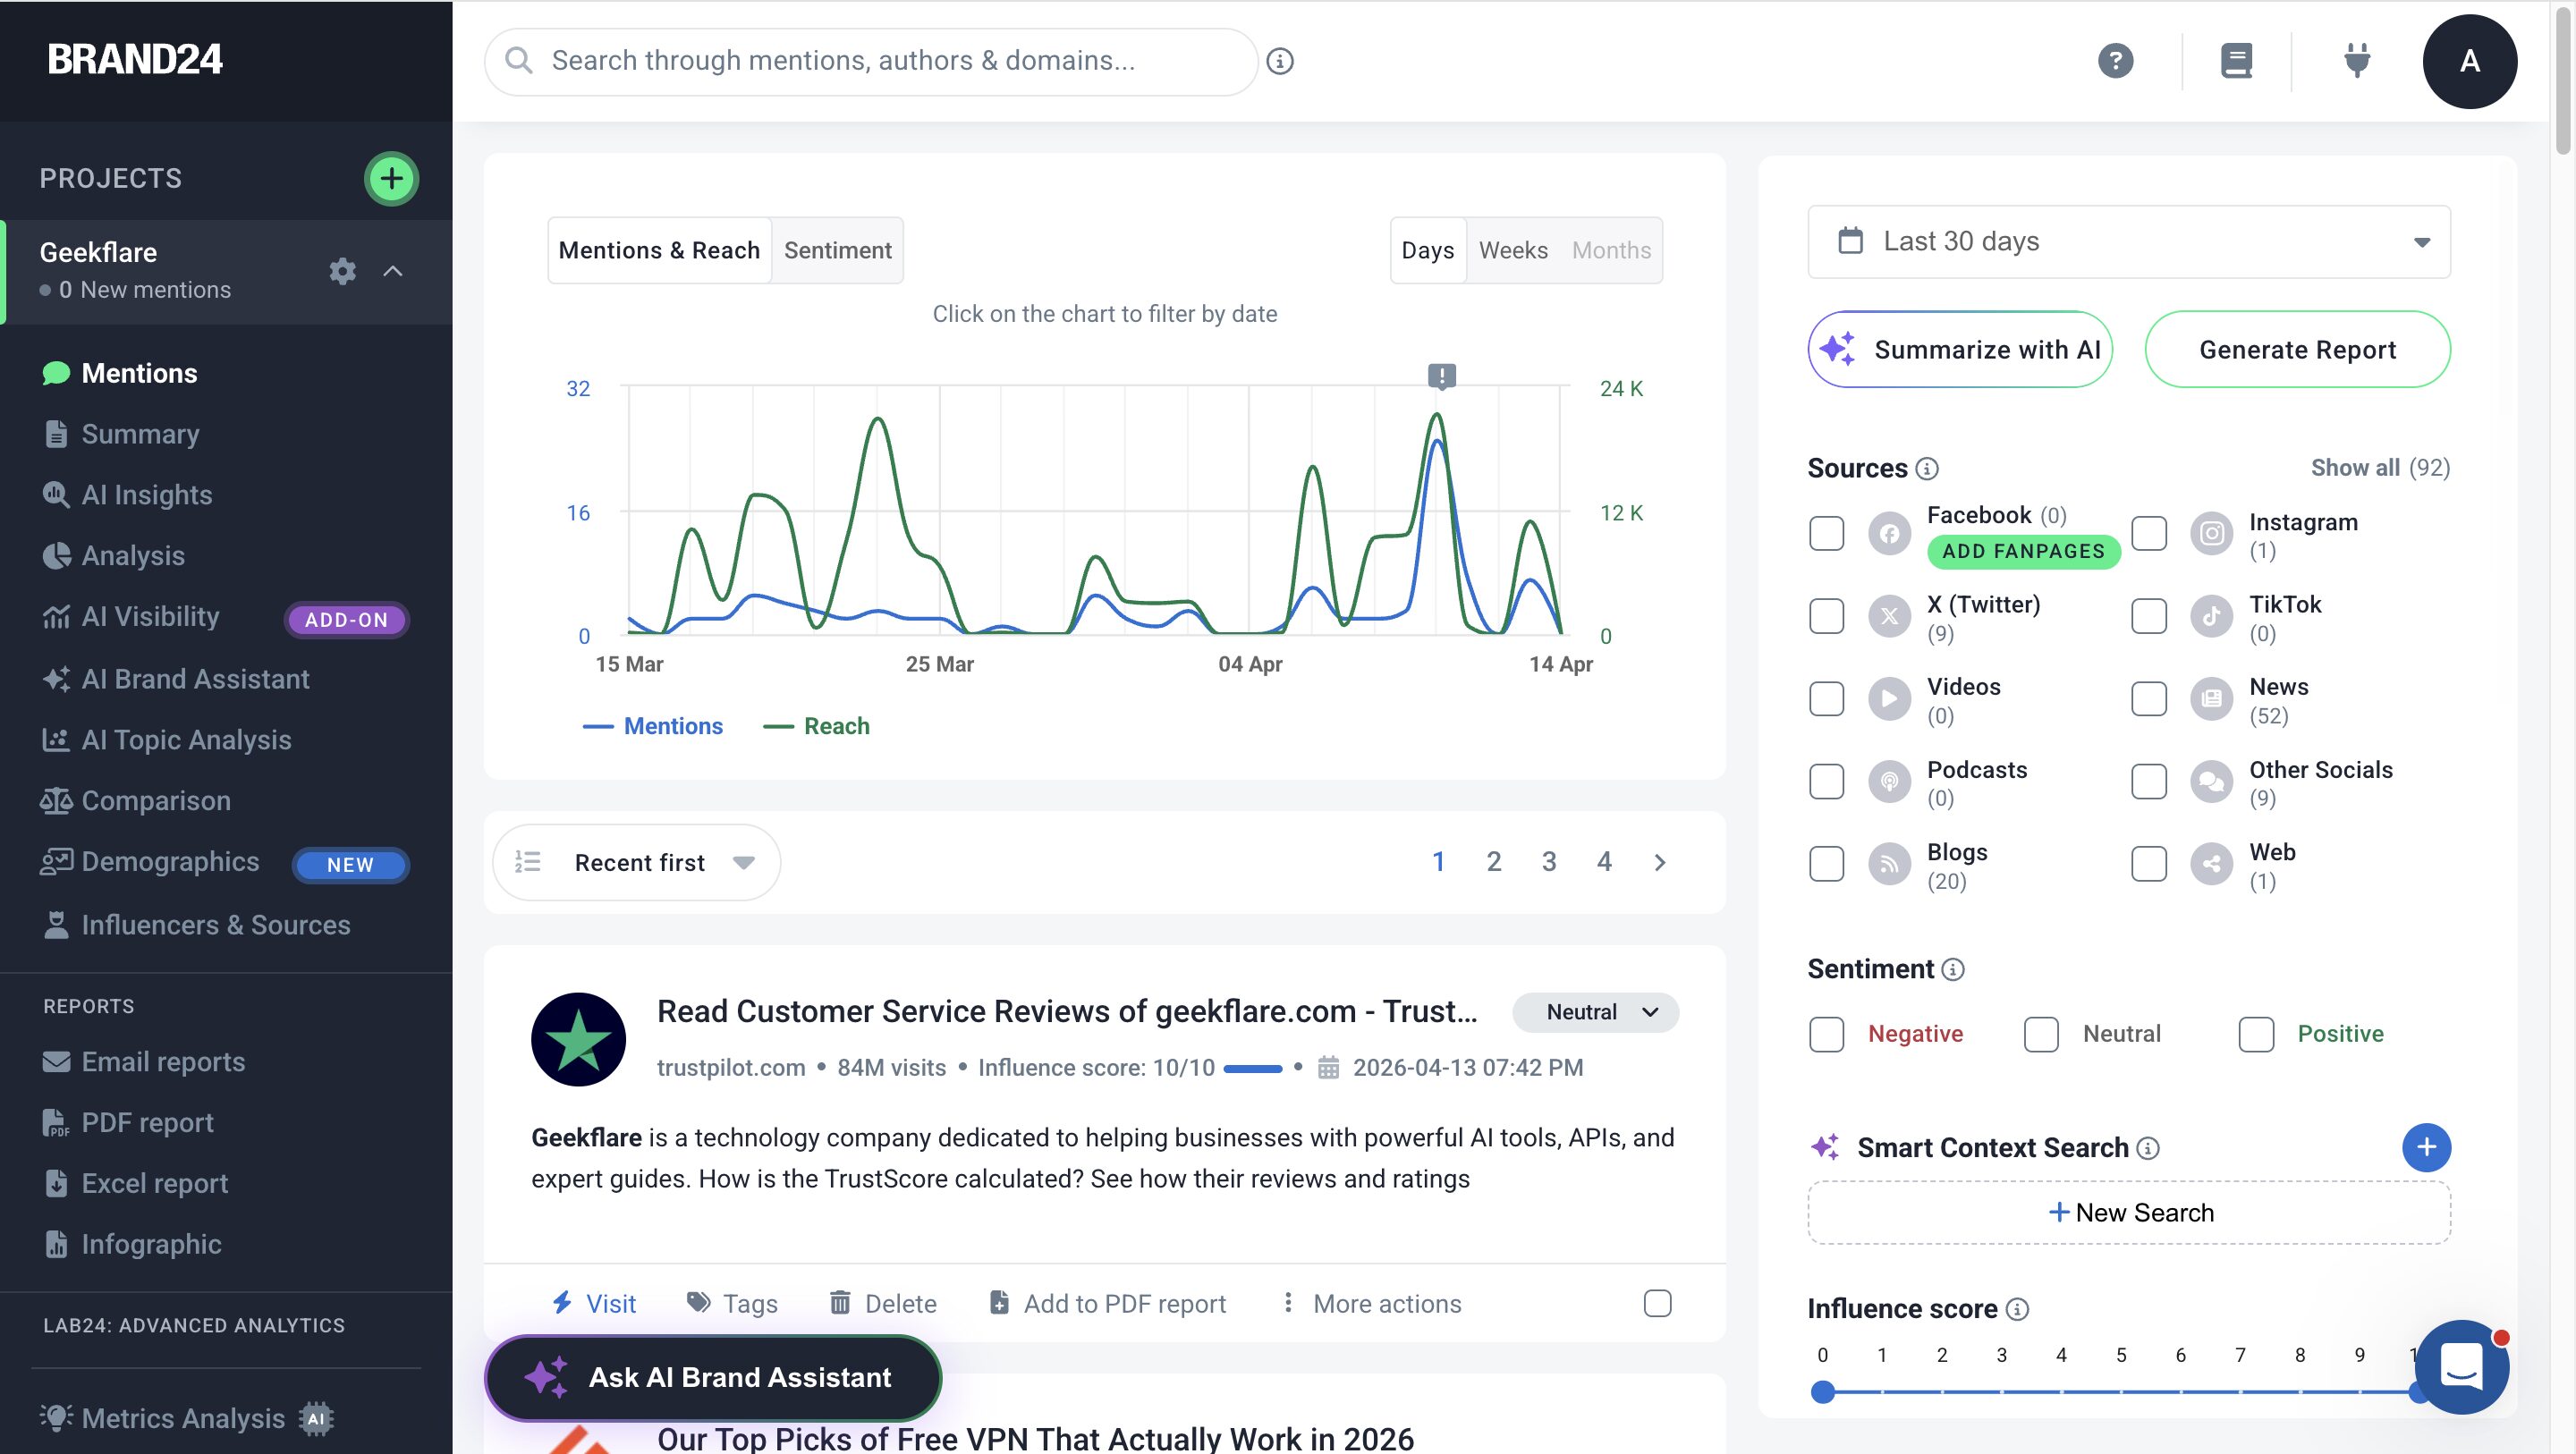Viewport: 2576px width, 1454px height.
Task: Add smart context search with blue plus
Action: pos(2425,1147)
